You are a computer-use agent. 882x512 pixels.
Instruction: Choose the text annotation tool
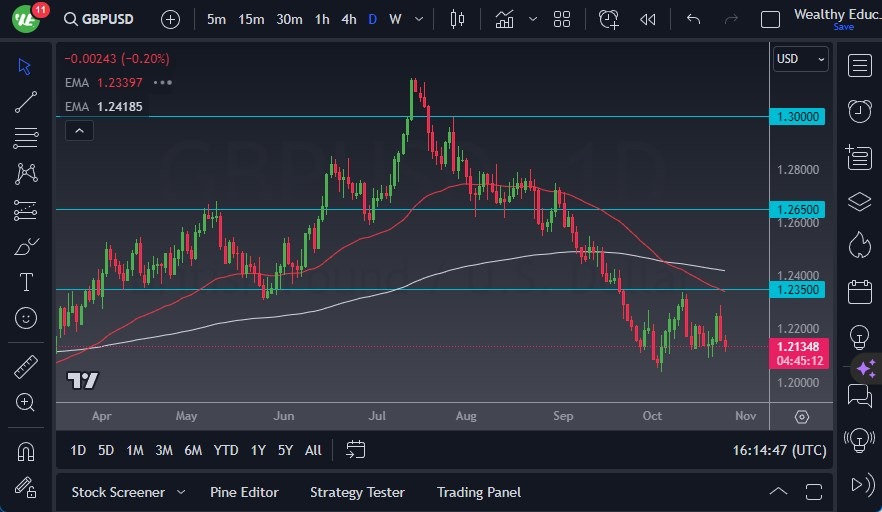pos(26,282)
